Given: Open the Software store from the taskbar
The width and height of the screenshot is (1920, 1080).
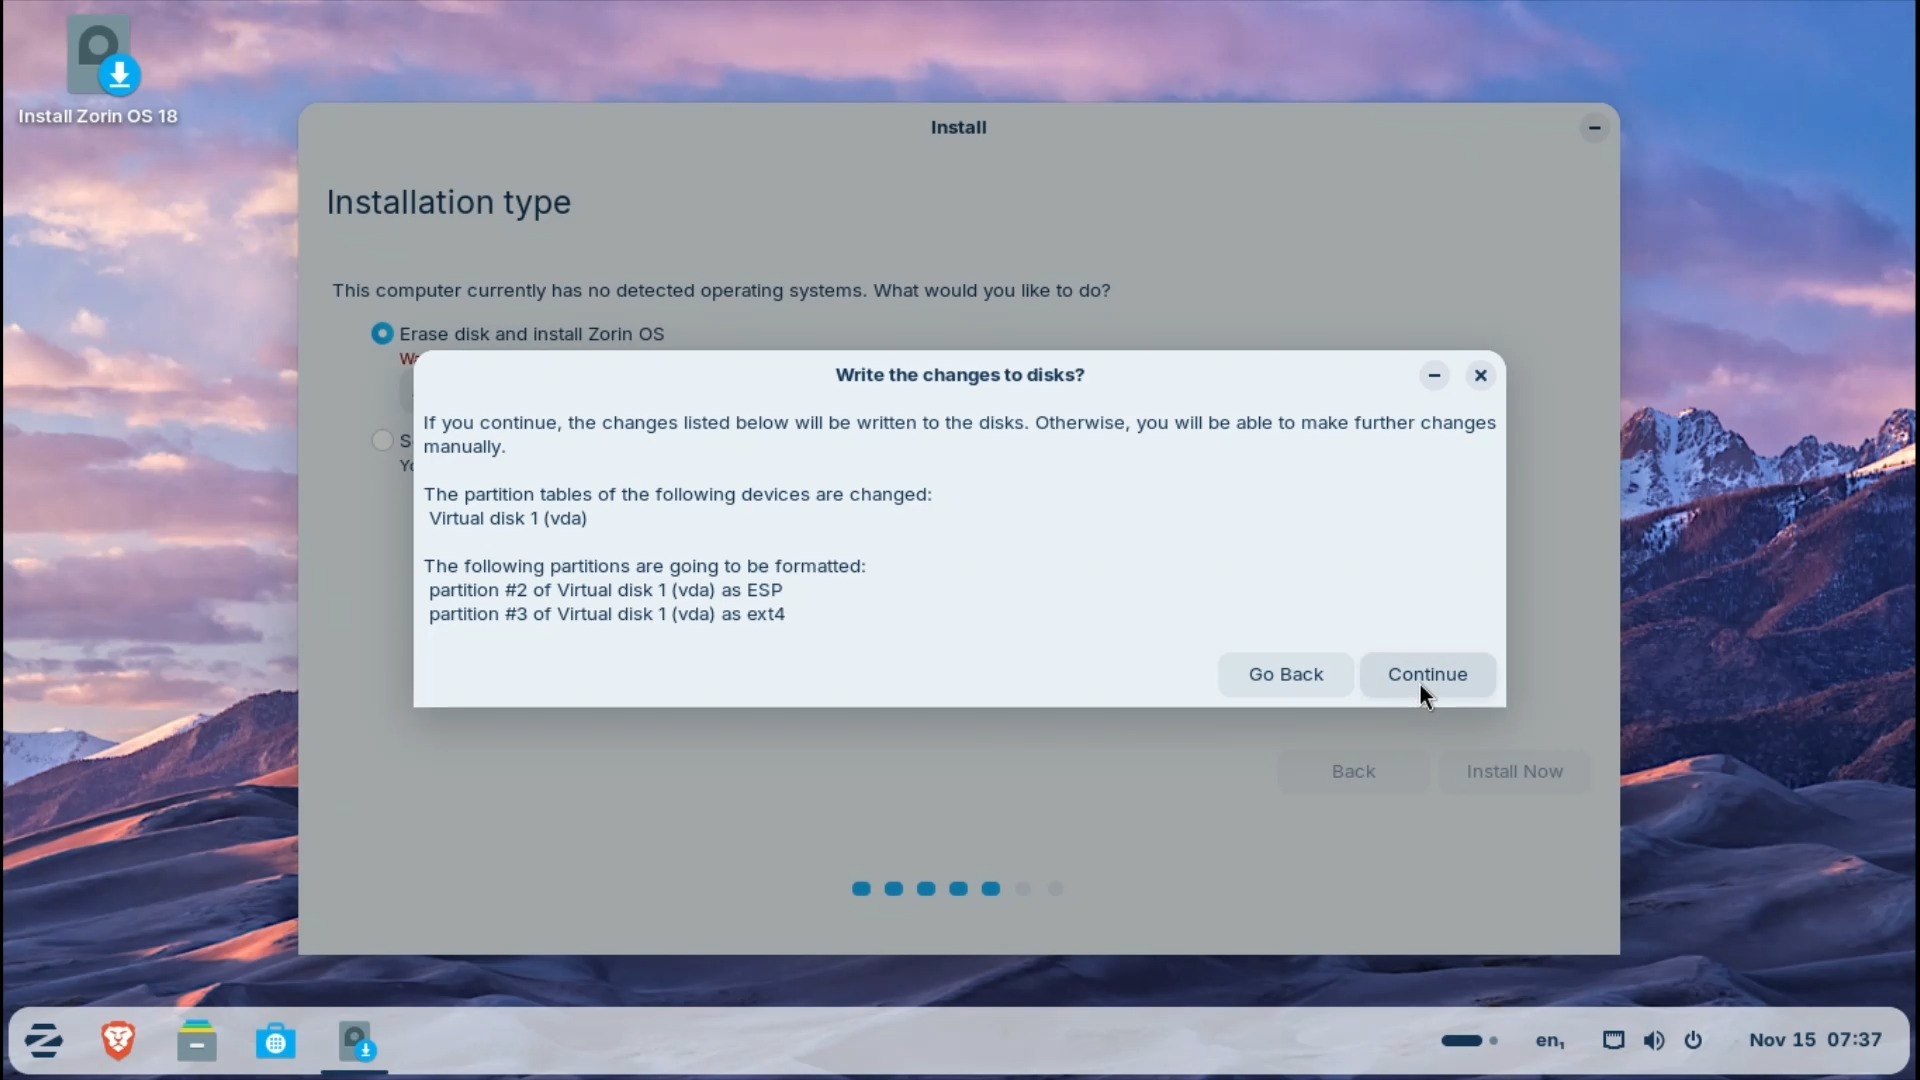Looking at the screenshot, I should click(x=276, y=1040).
